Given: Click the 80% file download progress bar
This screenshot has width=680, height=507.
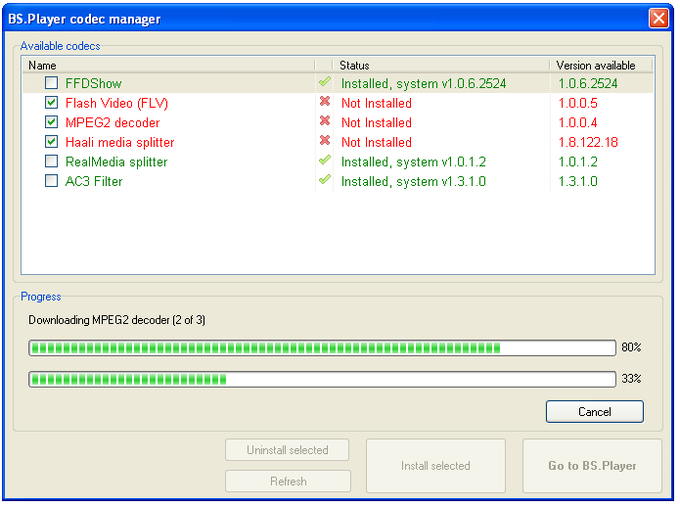Looking at the screenshot, I should pyautogui.click(x=321, y=348).
